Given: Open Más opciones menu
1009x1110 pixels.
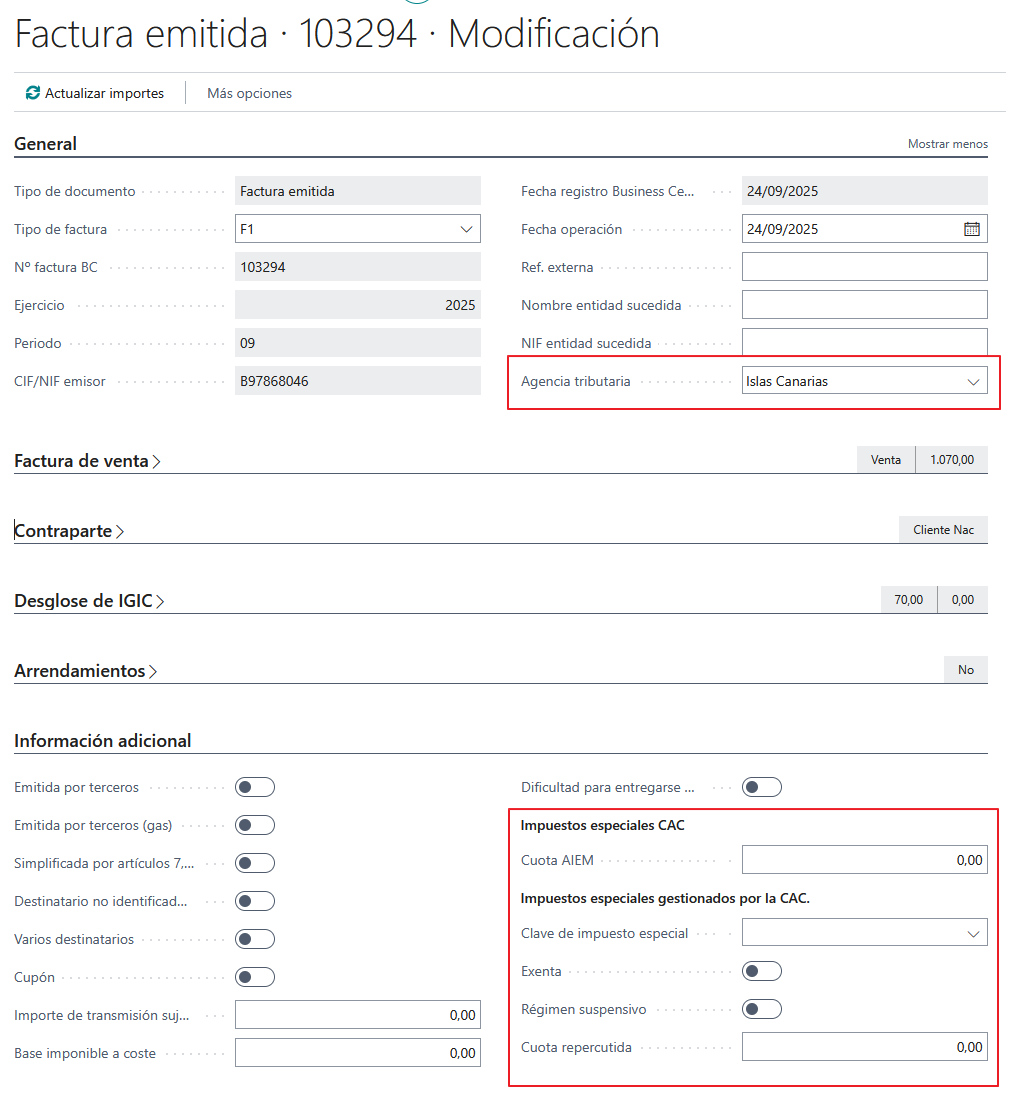Looking at the screenshot, I should [249, 93].
